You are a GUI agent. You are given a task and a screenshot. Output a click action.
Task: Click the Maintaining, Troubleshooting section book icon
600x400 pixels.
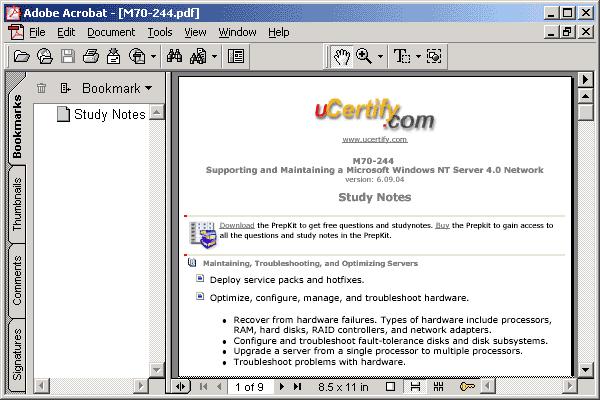[x=192, y=263]
